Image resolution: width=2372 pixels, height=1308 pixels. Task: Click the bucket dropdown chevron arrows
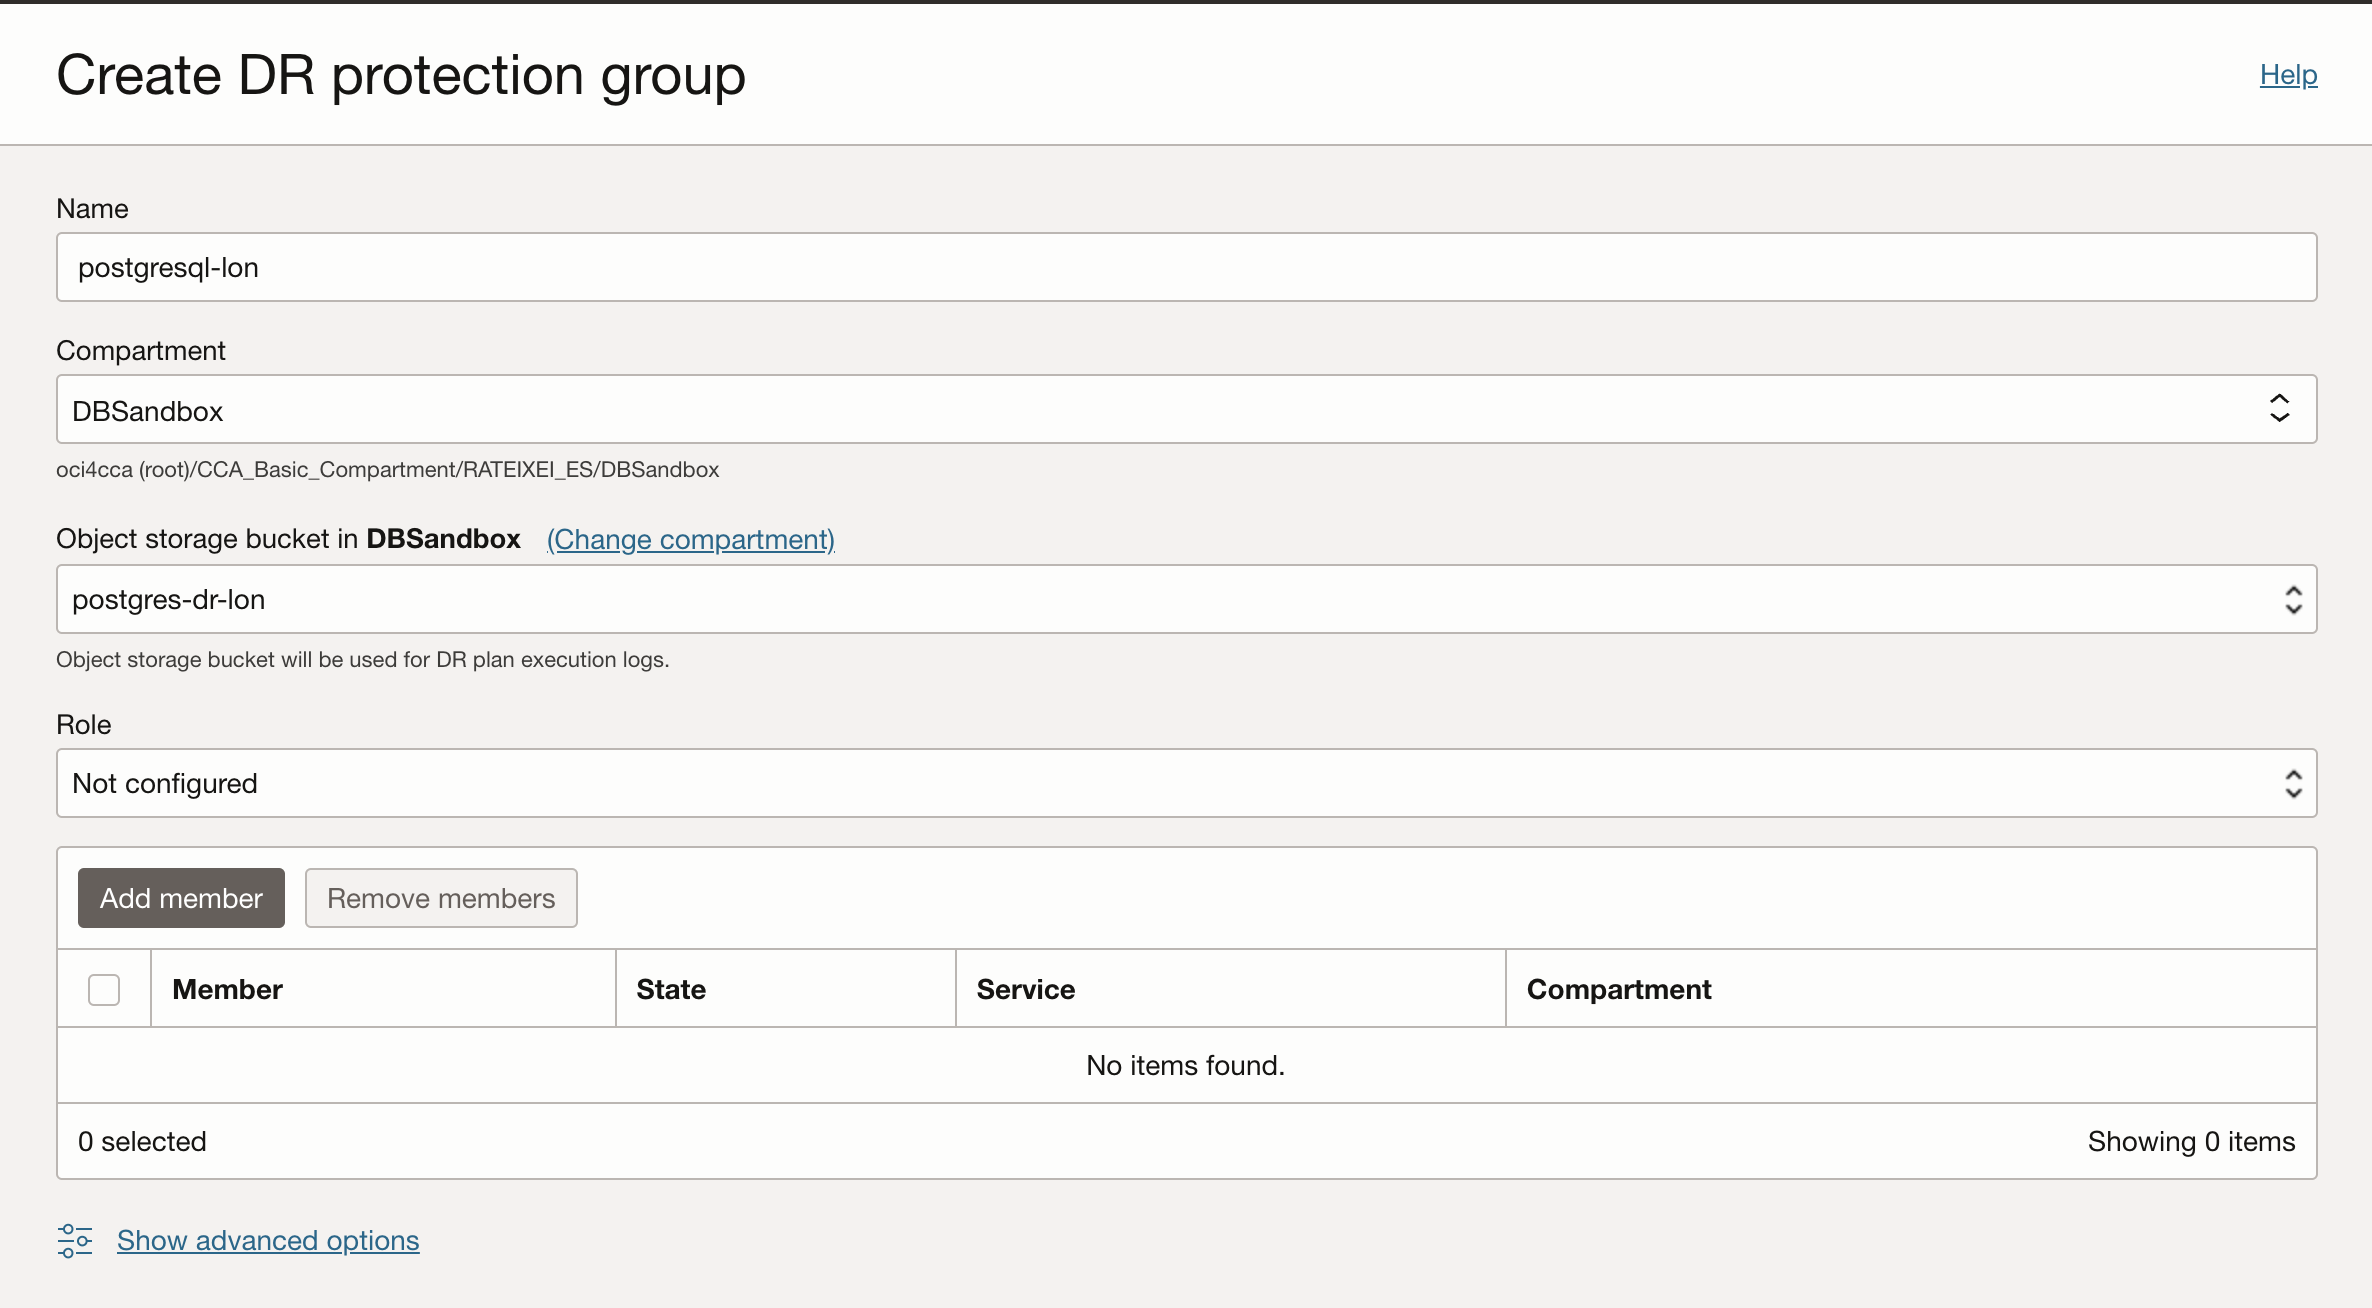[x=2293, y=599]
